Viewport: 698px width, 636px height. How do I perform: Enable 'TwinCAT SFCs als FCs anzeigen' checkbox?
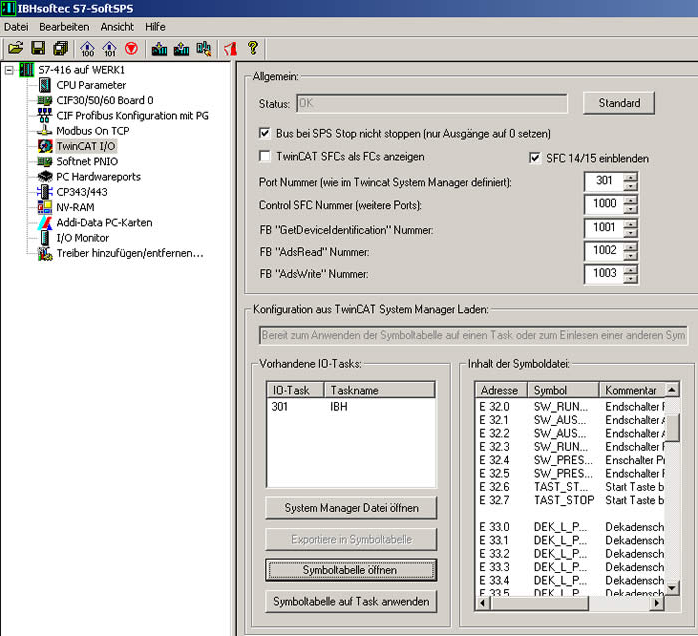coord(264,156)
